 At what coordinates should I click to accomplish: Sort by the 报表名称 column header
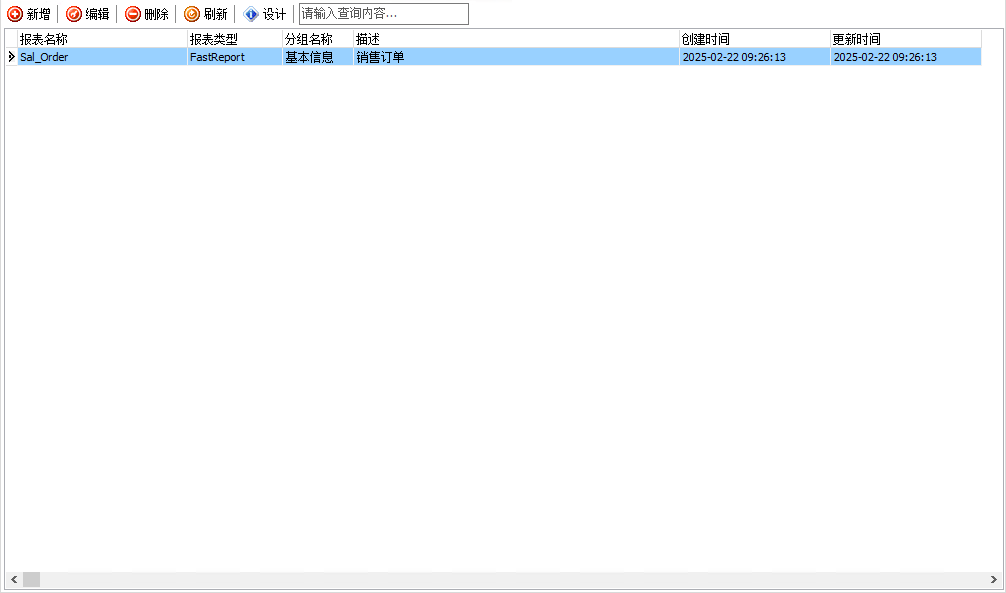click(x=103, y=39)
